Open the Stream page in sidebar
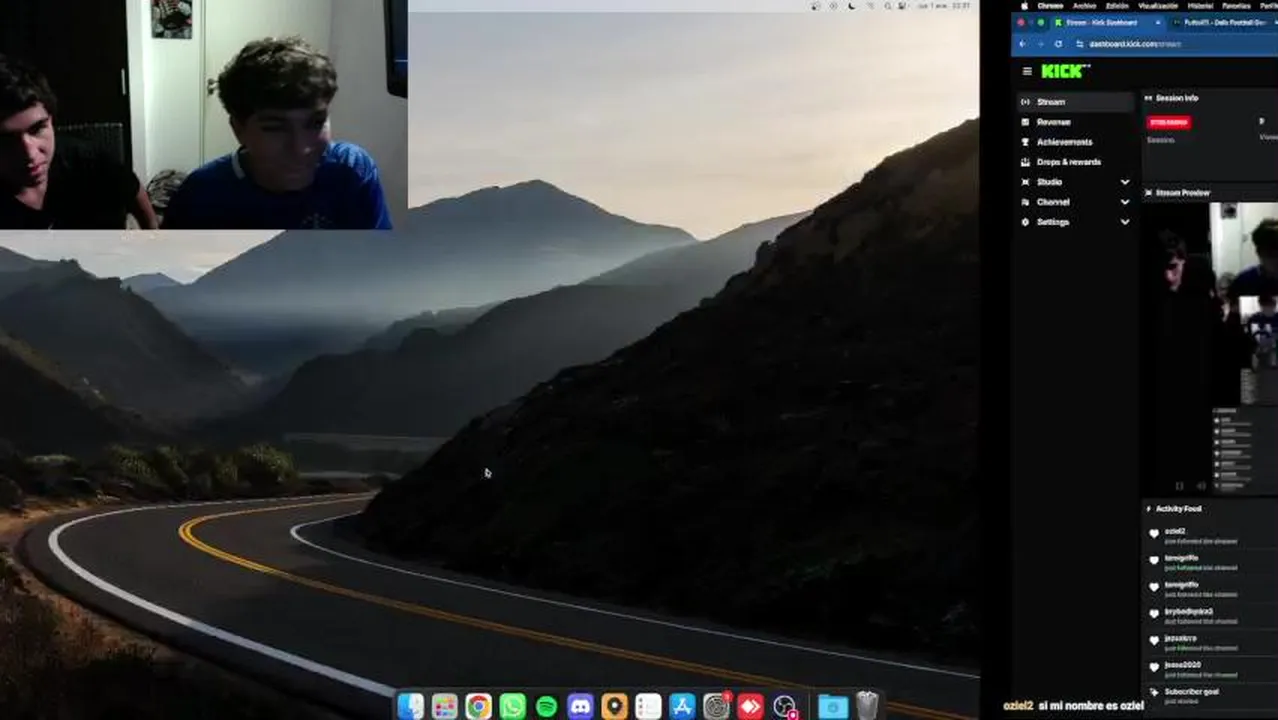 (1075, 102)
